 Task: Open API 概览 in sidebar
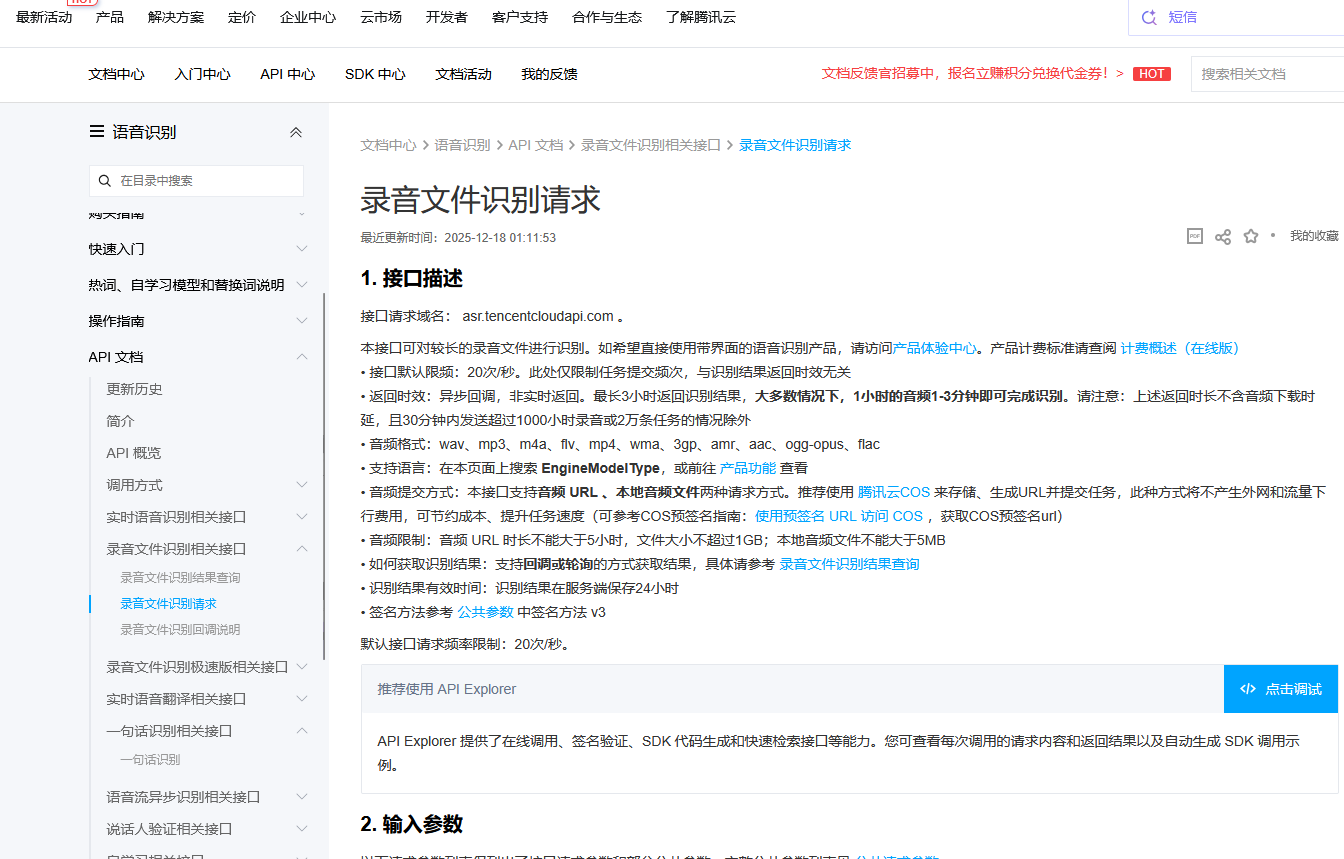click(x=133, y=453)
